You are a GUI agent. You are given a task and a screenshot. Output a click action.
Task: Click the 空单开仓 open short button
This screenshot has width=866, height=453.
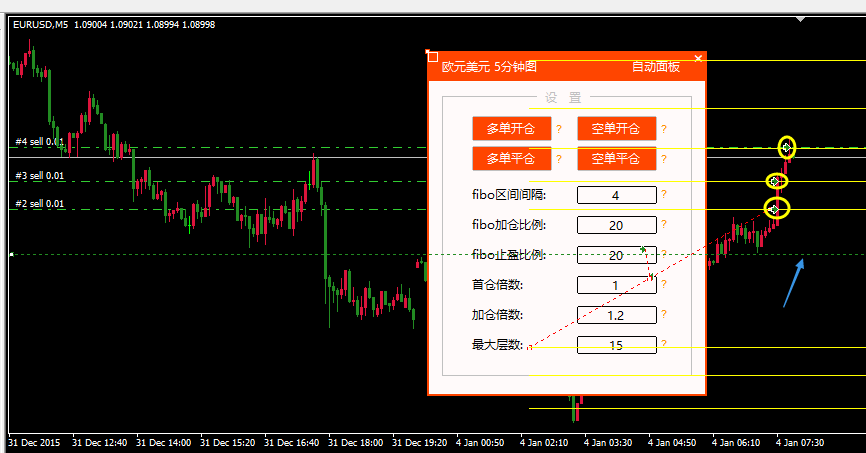(616, 129)
